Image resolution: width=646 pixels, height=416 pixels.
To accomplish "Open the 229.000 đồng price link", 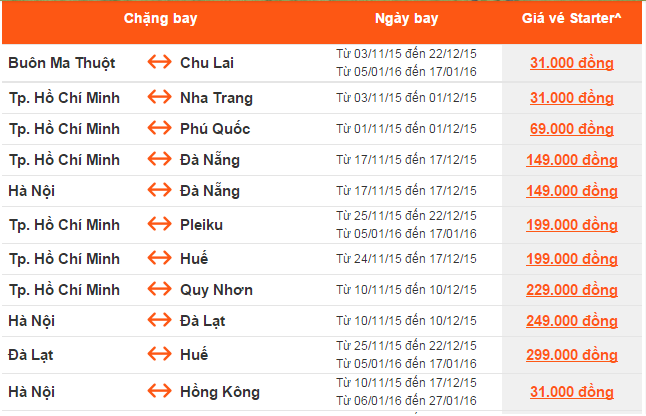I will click(571, 290).
